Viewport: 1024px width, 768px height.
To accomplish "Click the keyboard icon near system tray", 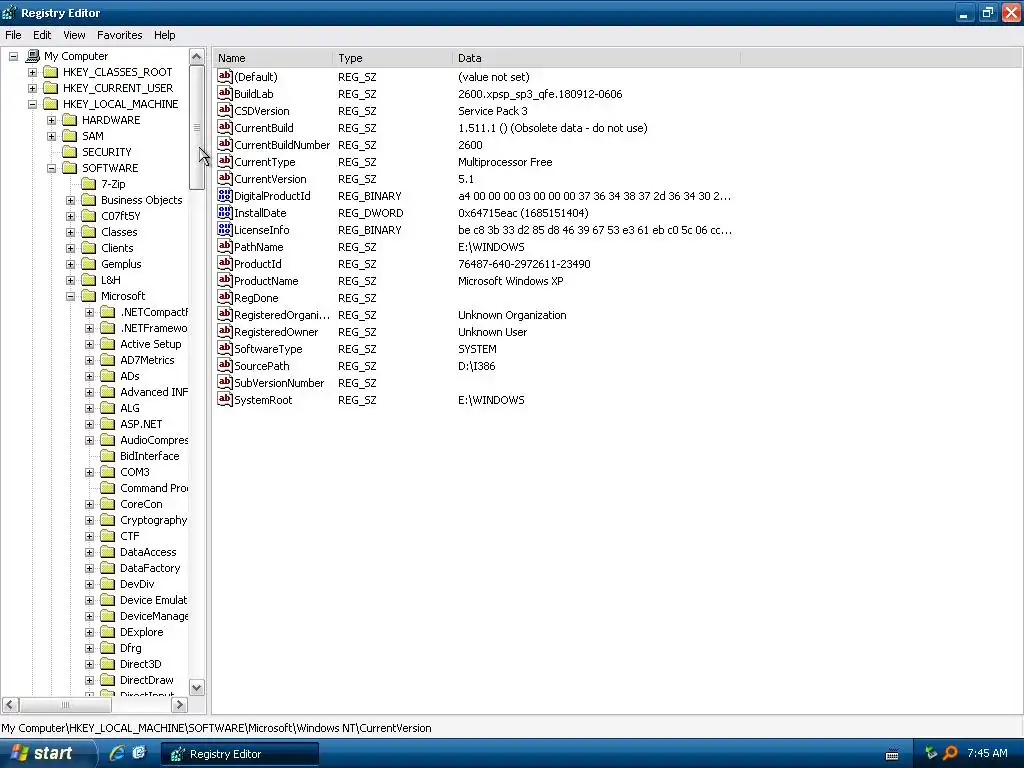I will pos(892,754).
